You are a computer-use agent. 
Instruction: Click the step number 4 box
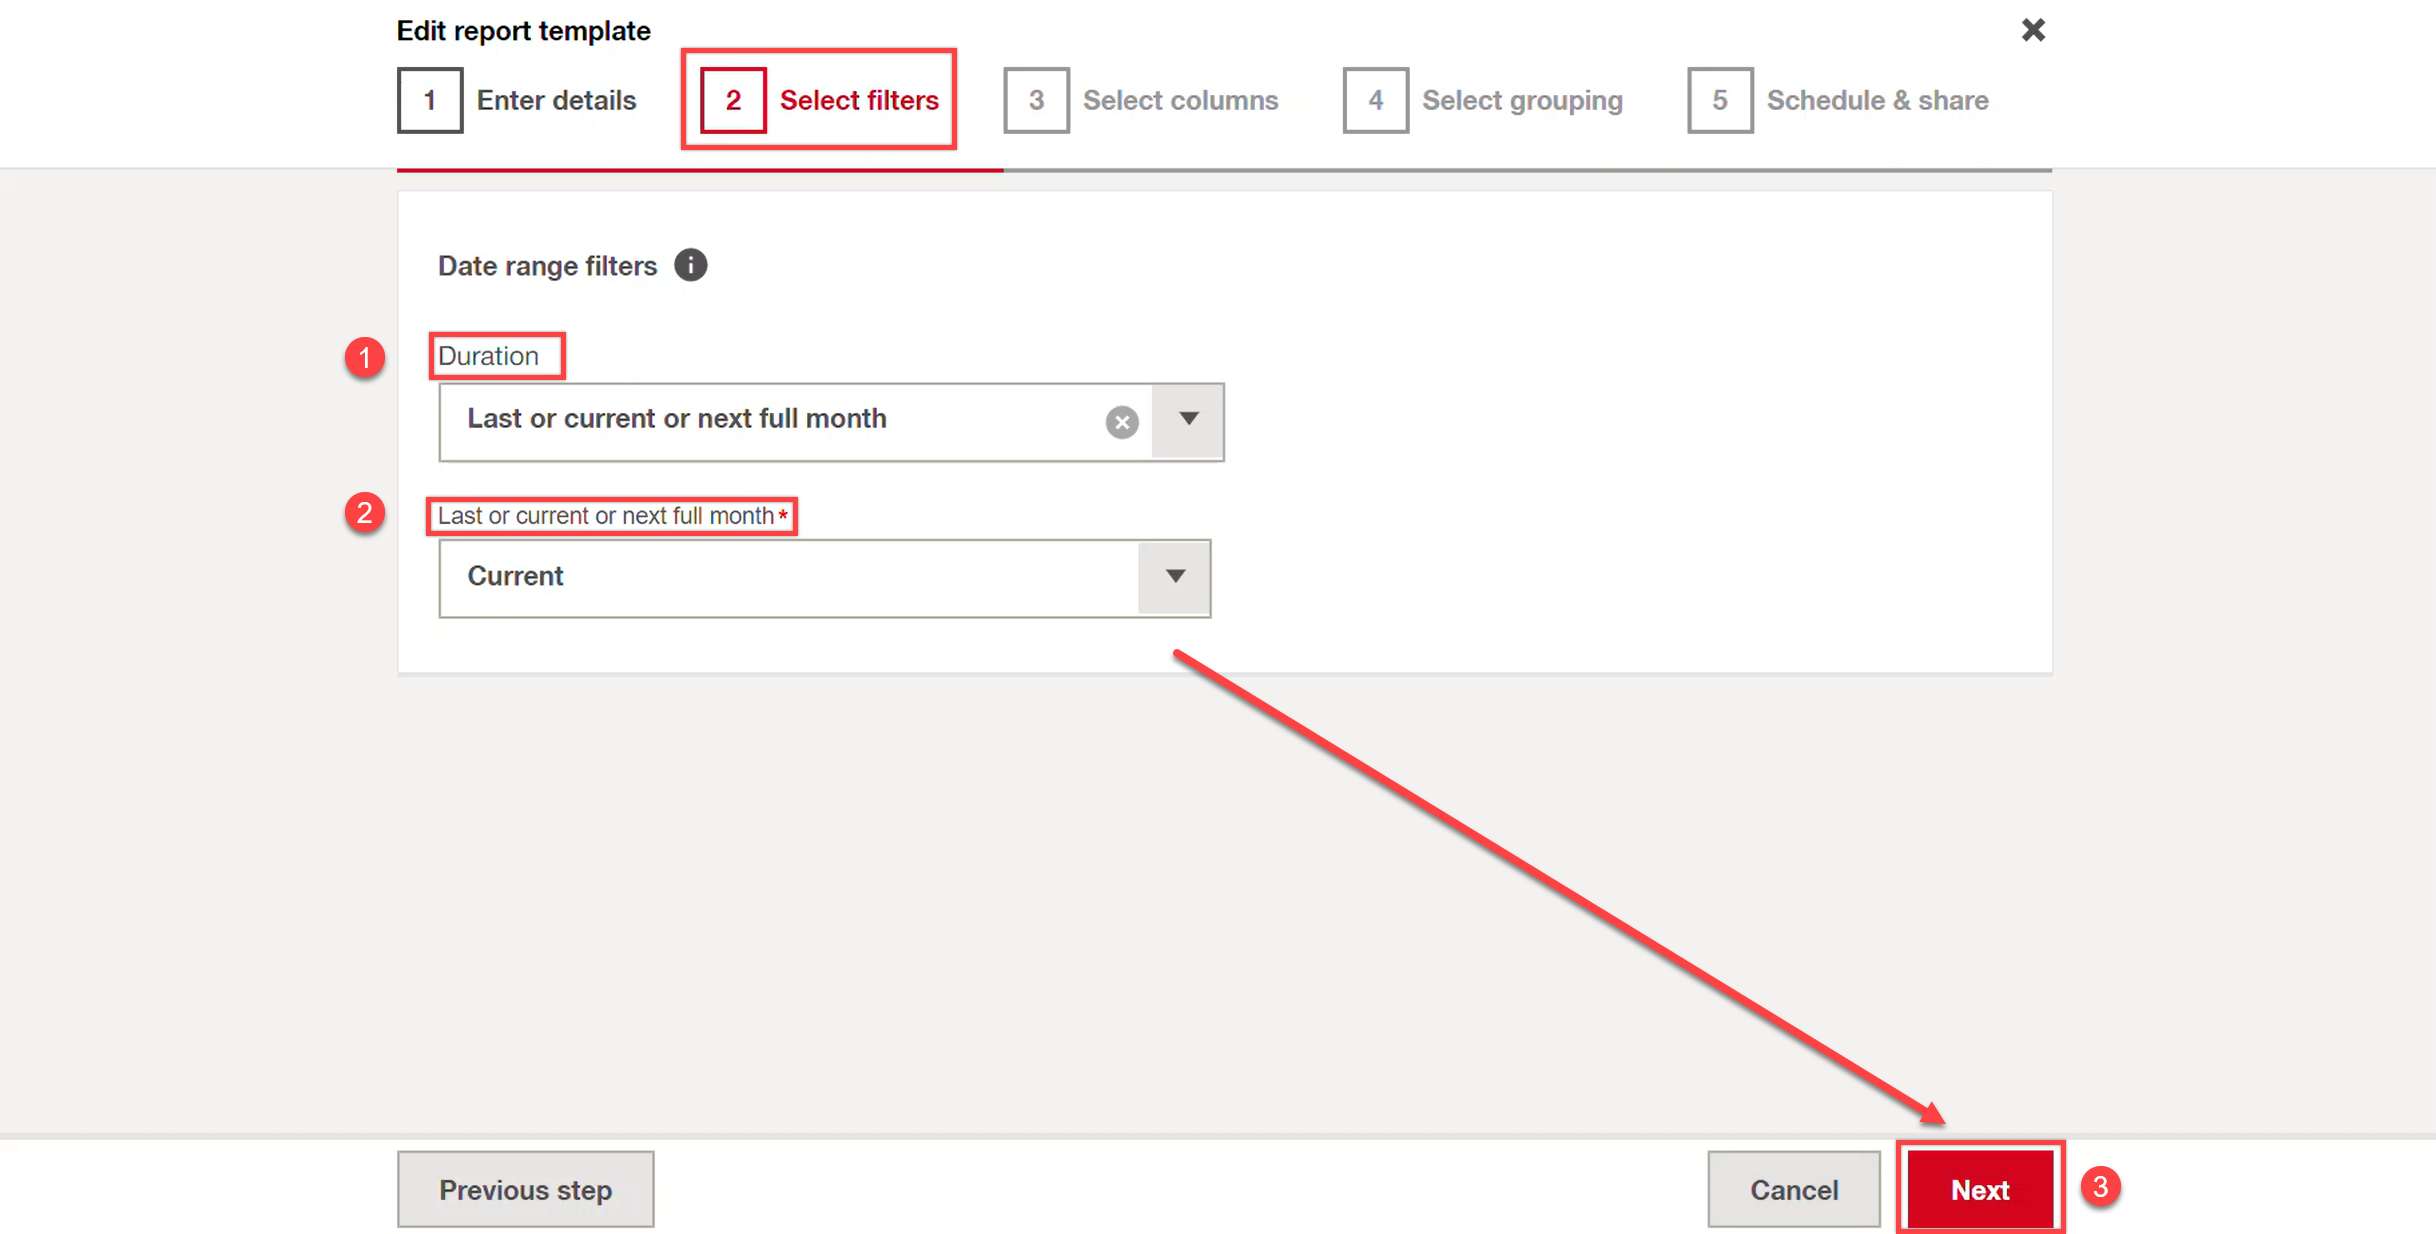pos(1375,100)
